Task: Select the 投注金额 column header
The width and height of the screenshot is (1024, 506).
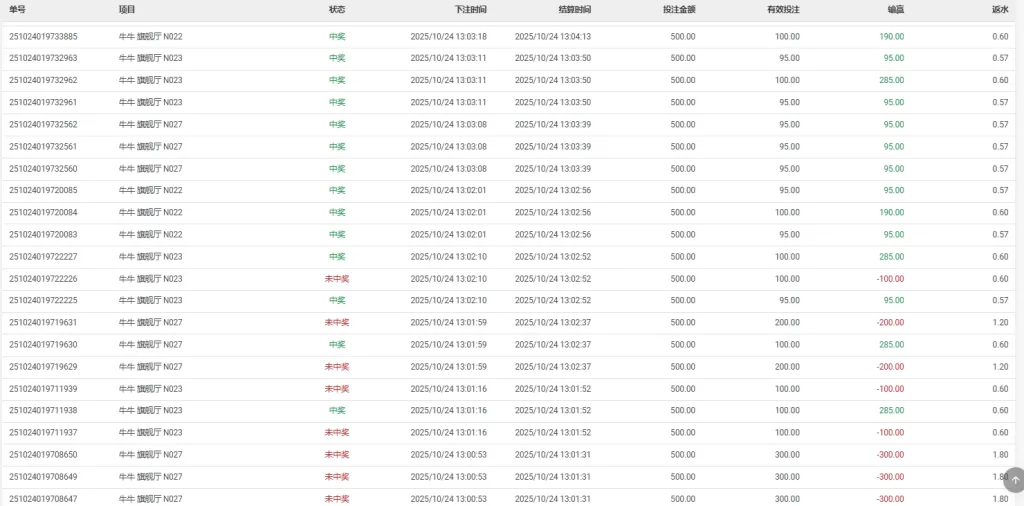Action: tap(678, 9)
